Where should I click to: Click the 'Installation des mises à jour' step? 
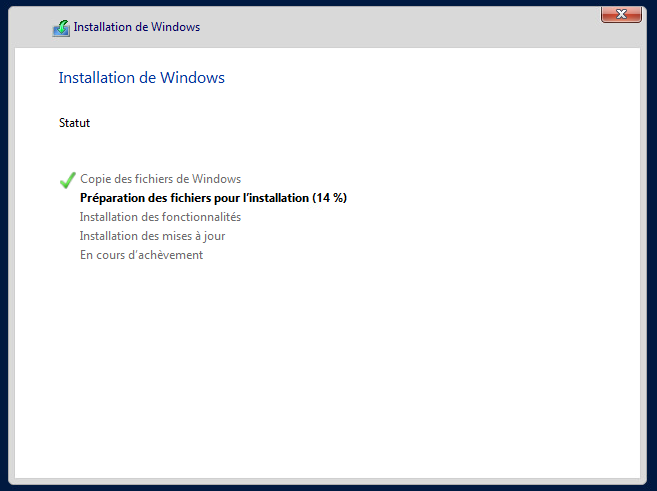[x=152, y=236]
